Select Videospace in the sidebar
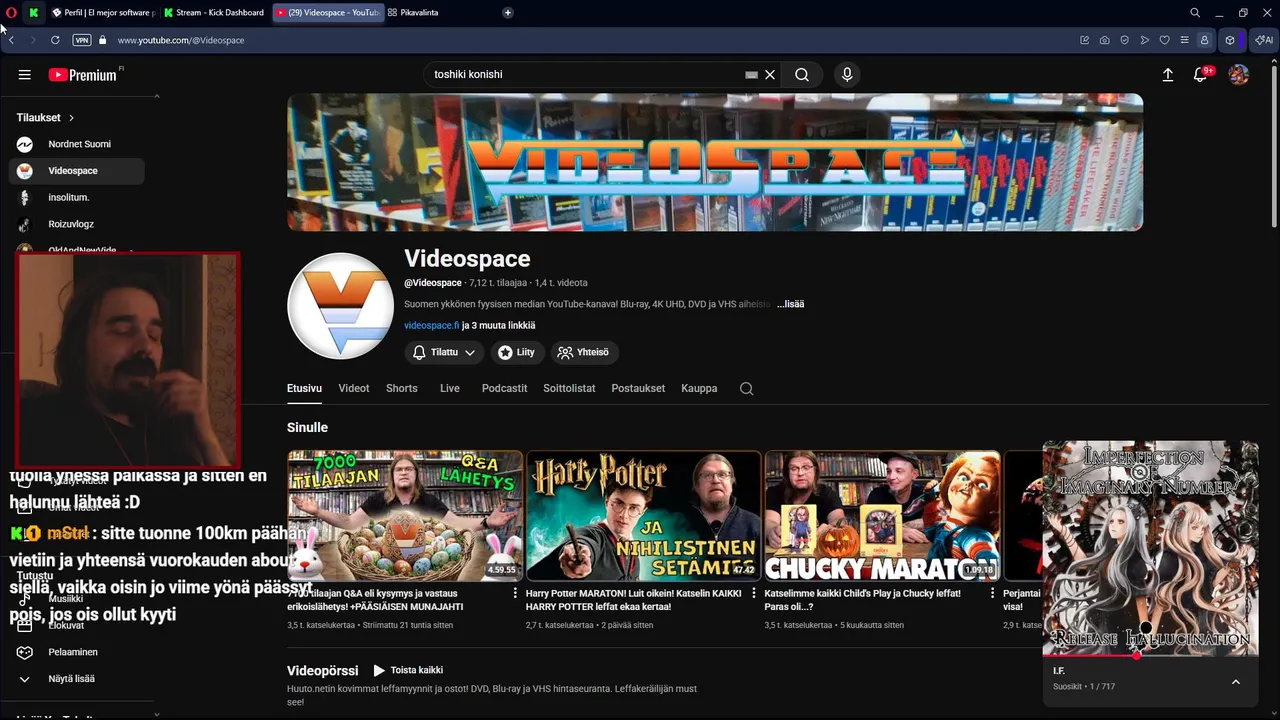This screenshot has height=720, width=1280. point(77,171)
